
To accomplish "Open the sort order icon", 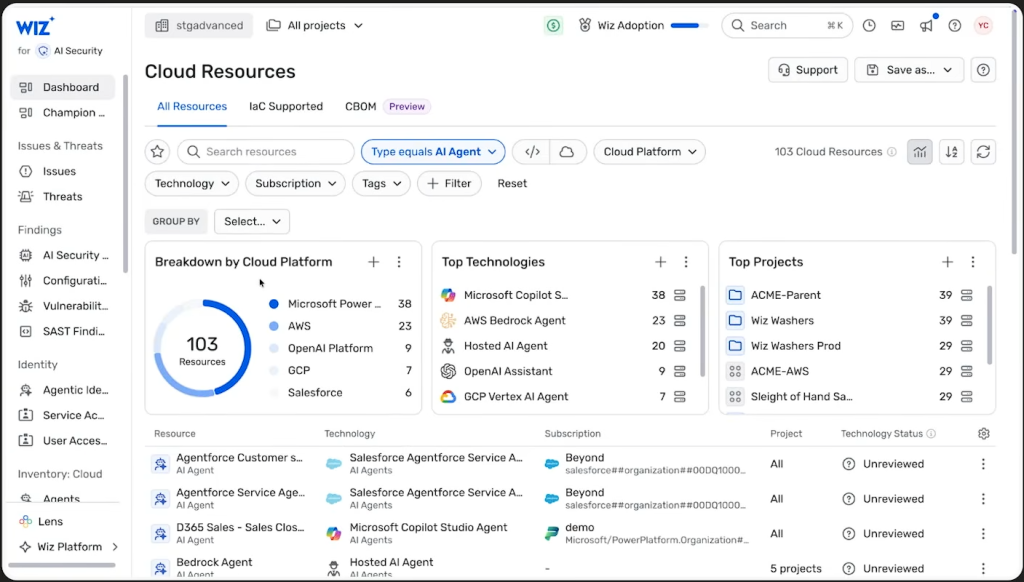I will 952,152.
